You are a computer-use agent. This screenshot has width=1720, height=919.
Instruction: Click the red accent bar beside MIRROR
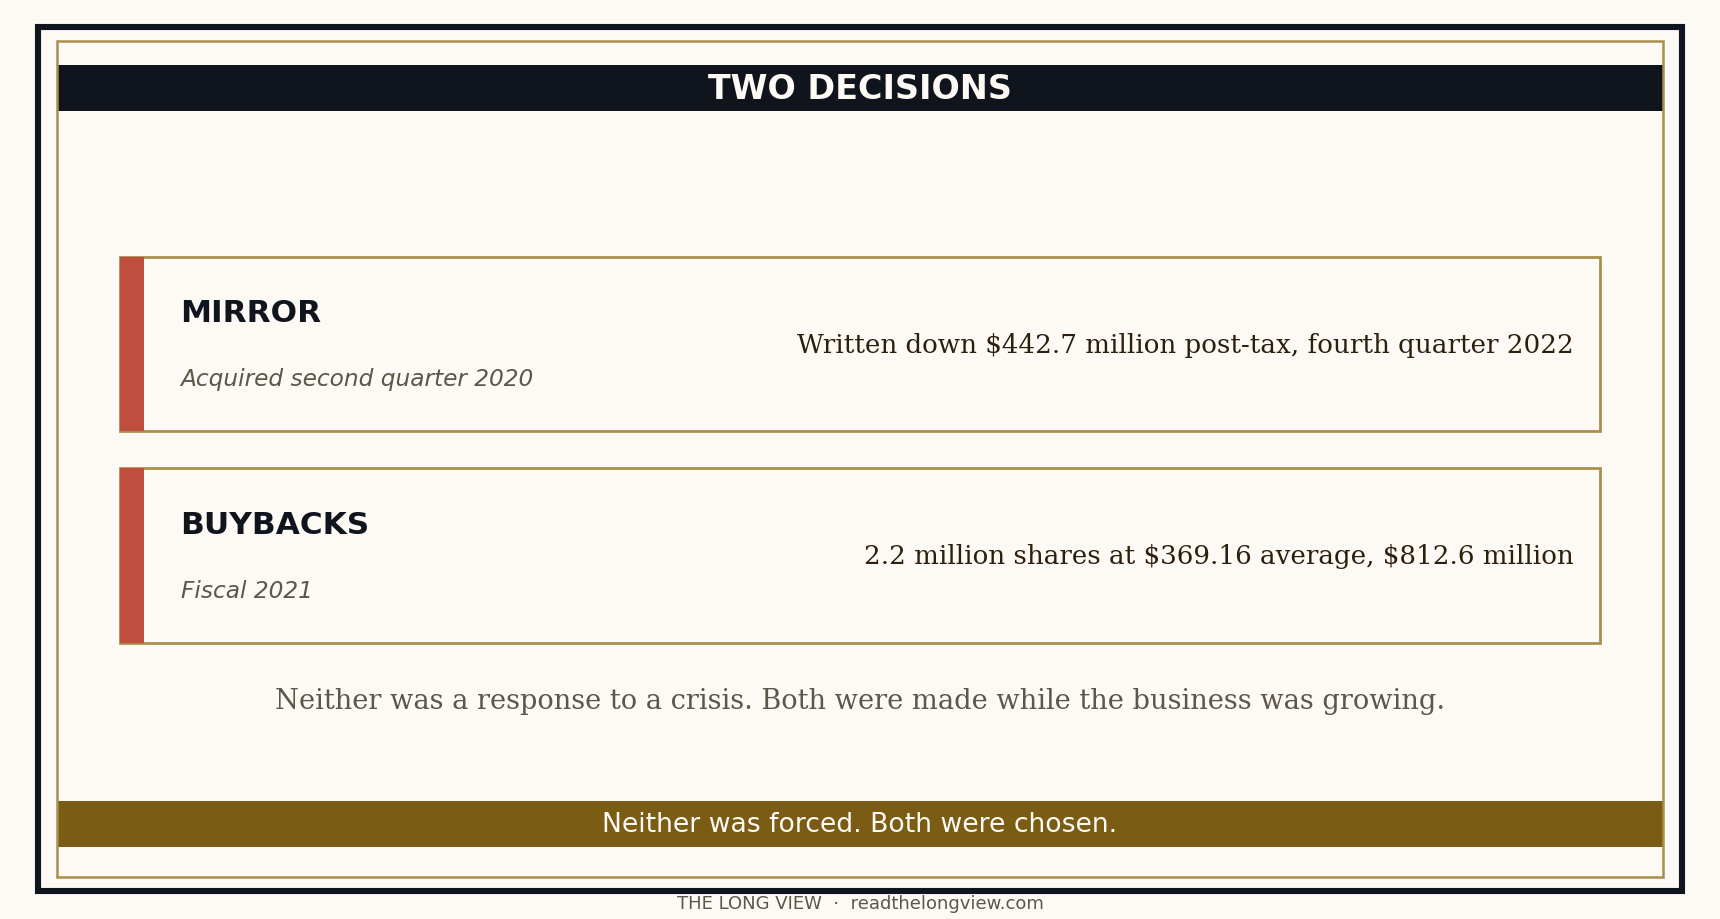[x=132, y=344]
